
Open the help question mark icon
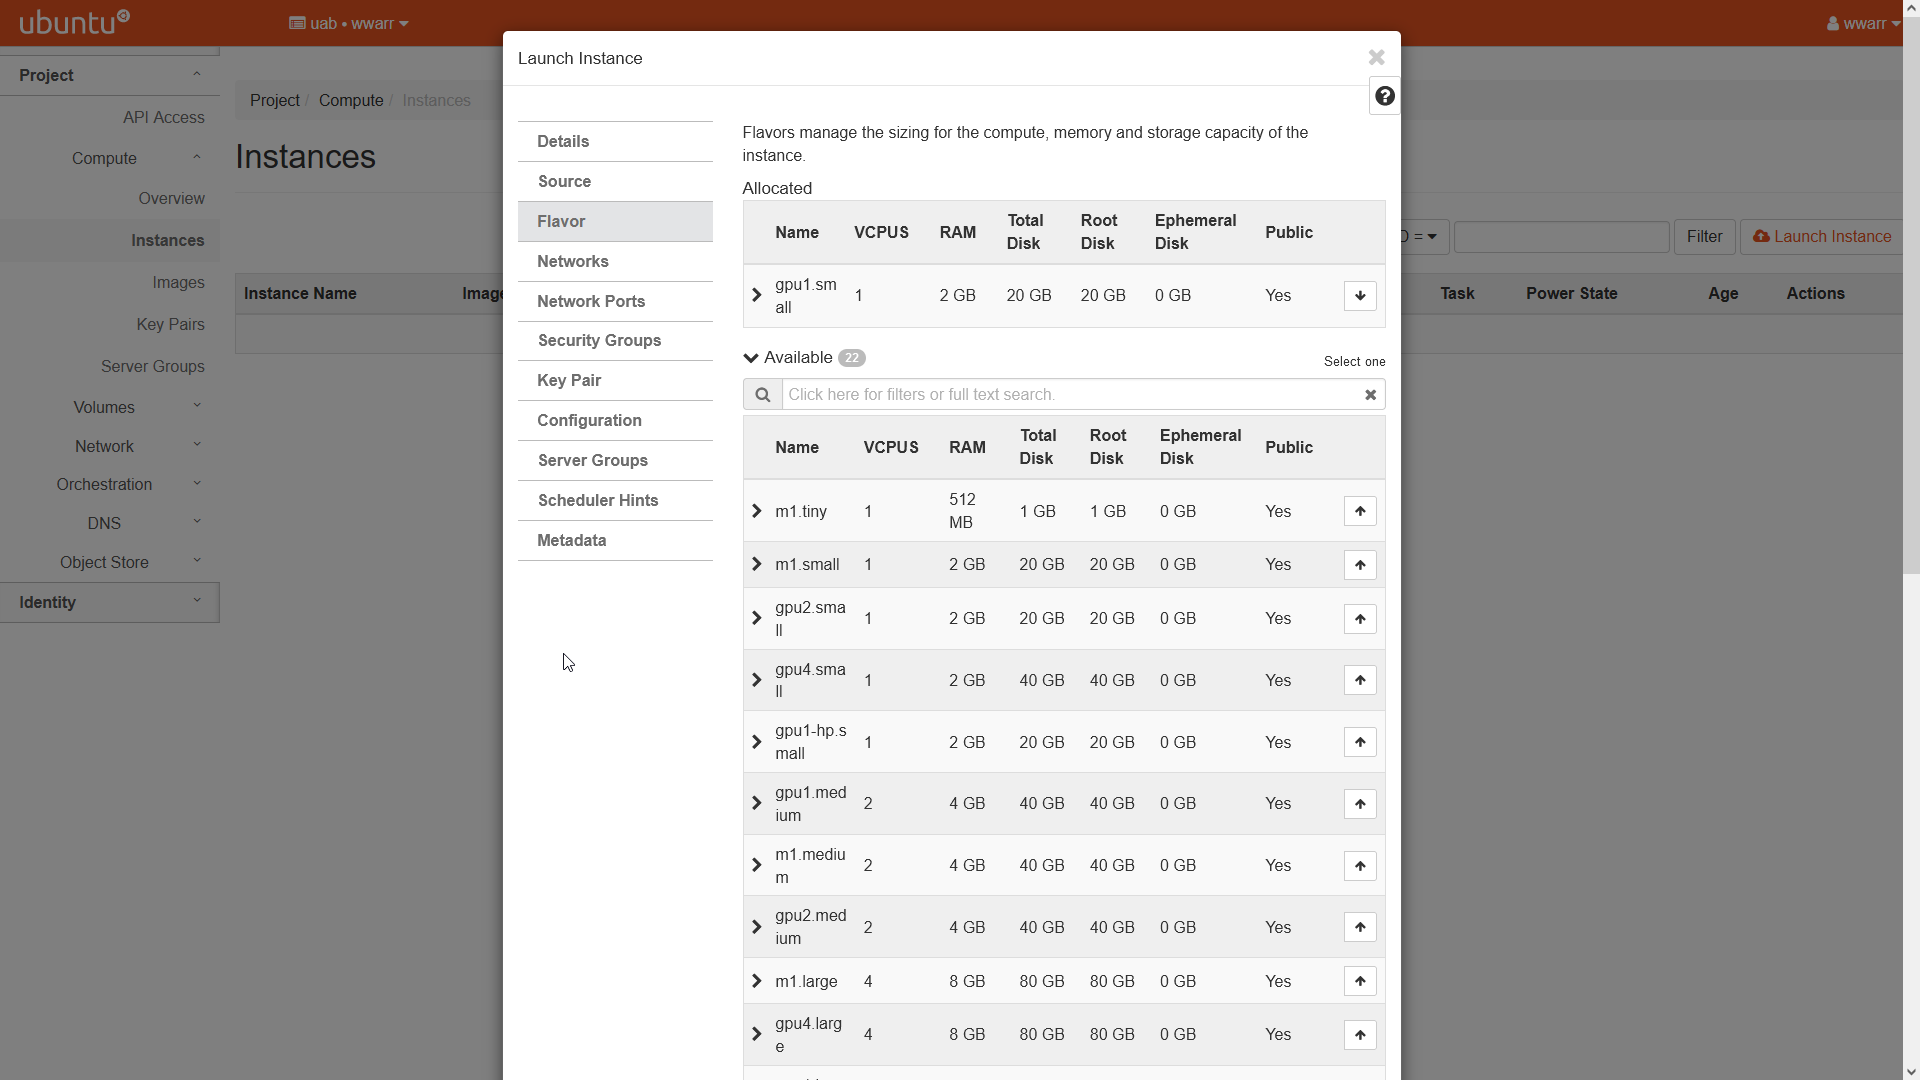tap(1385, 96)
